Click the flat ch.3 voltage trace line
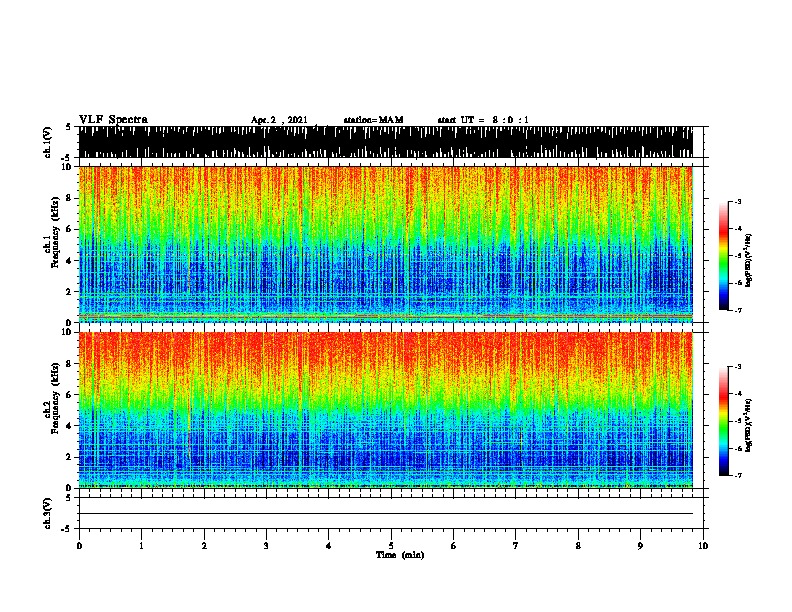This screenshot has width=792, height=612. [386, 514]
